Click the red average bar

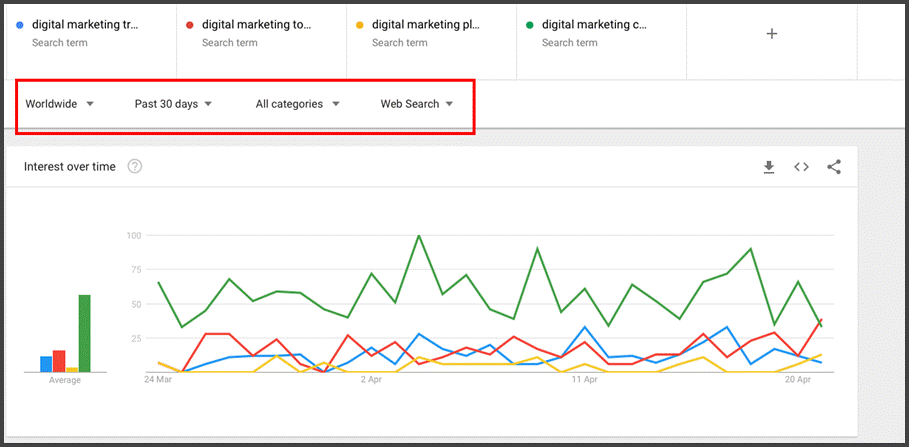pyautogui.click(x=59, y=361)
